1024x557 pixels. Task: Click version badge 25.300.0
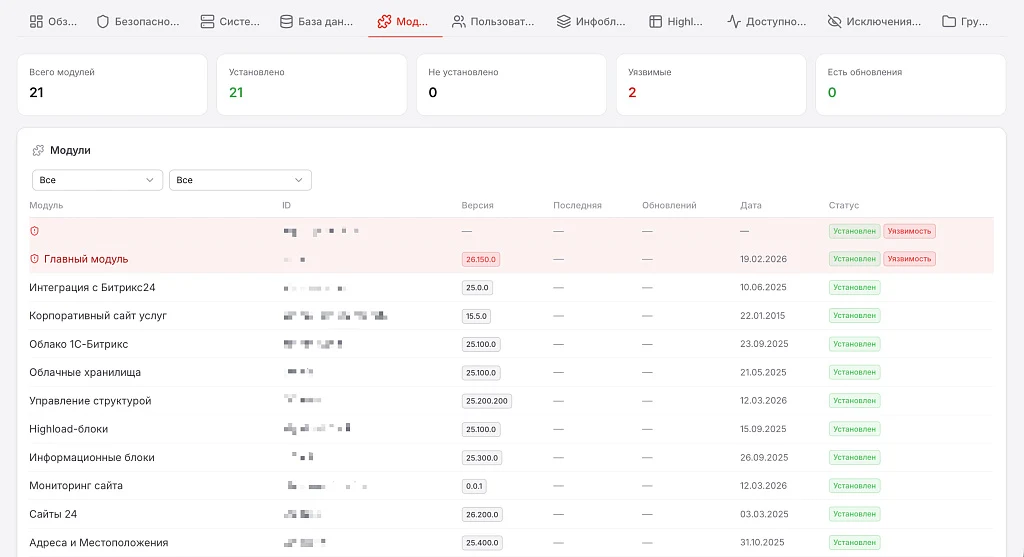(482, 458)
